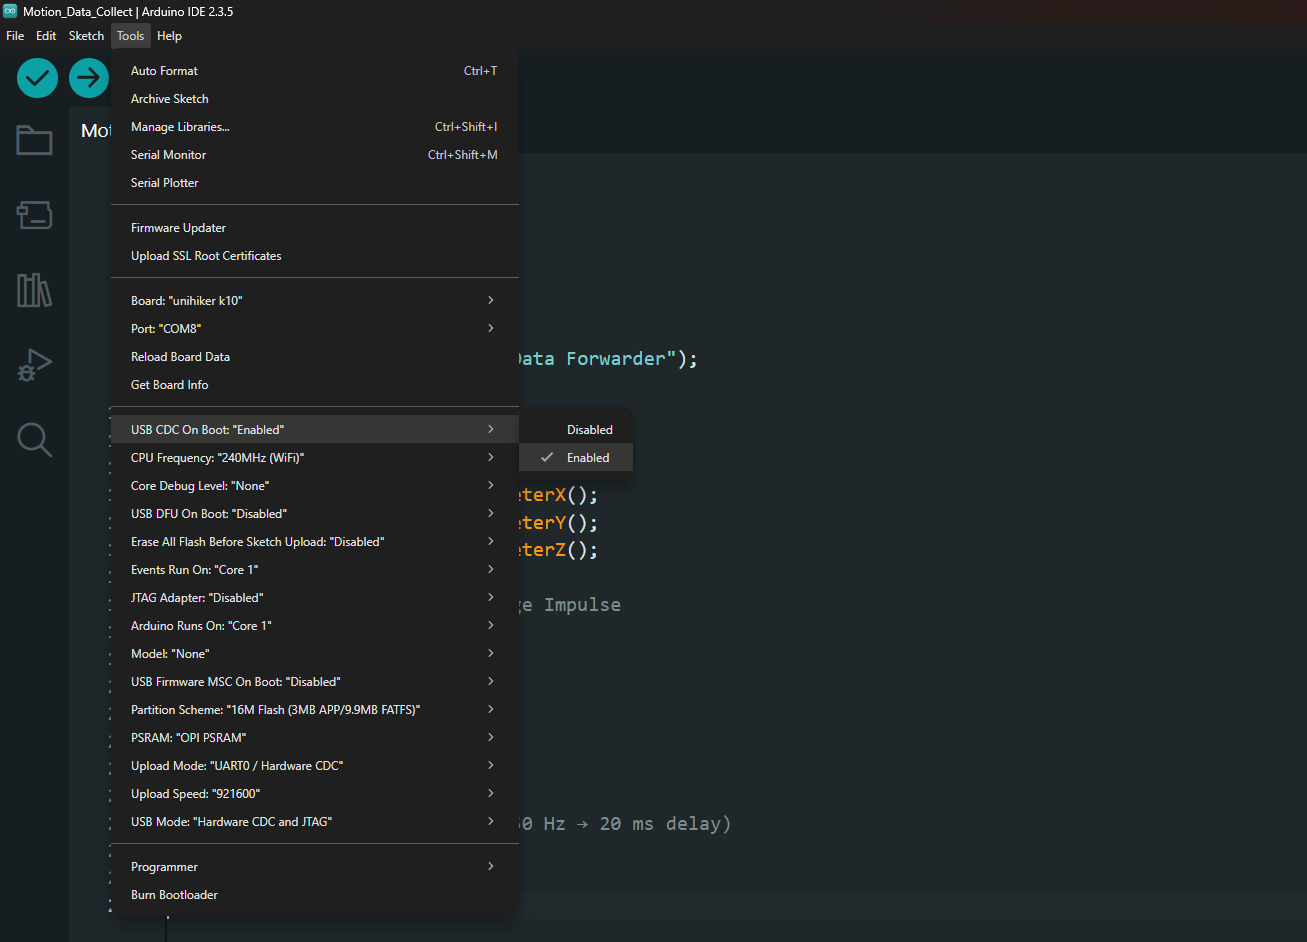Expand USB Firmware MSC On Boot submenu
1307x942 pixels.
[314, 682]
